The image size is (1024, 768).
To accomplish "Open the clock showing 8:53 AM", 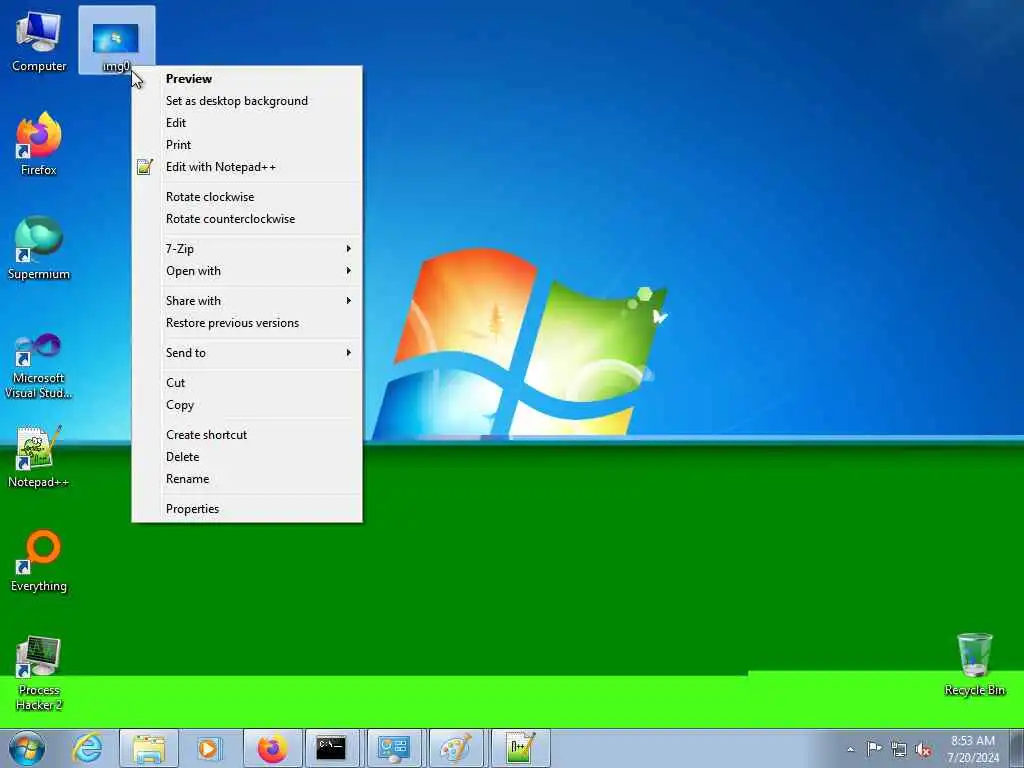I will 973,749.
